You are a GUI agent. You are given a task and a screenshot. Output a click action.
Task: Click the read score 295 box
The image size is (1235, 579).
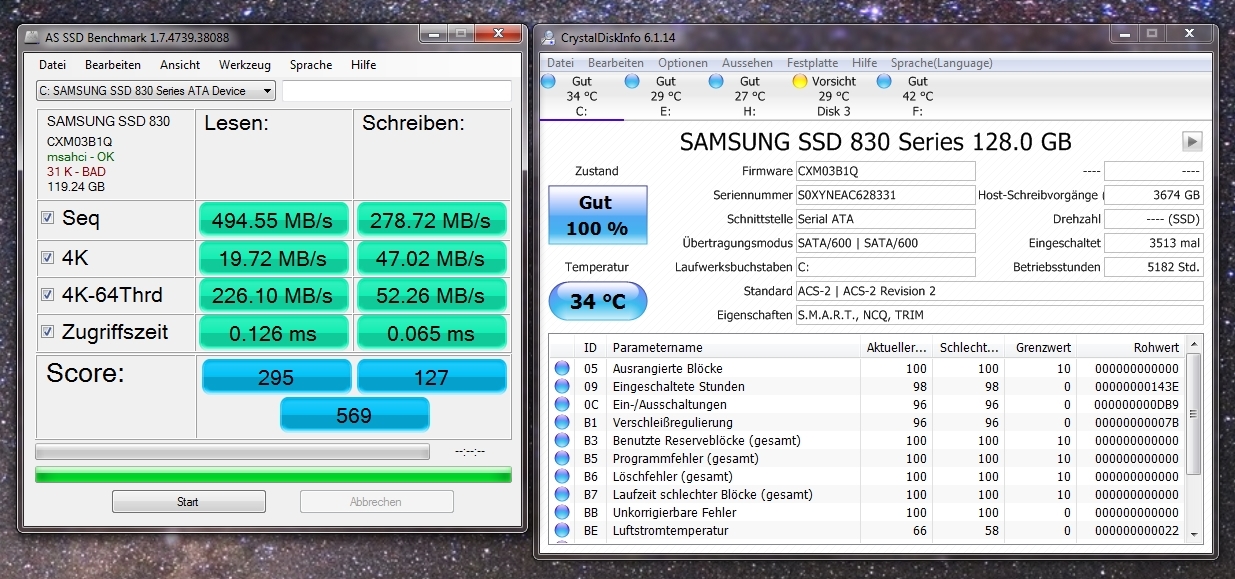[x=276, y=377]
